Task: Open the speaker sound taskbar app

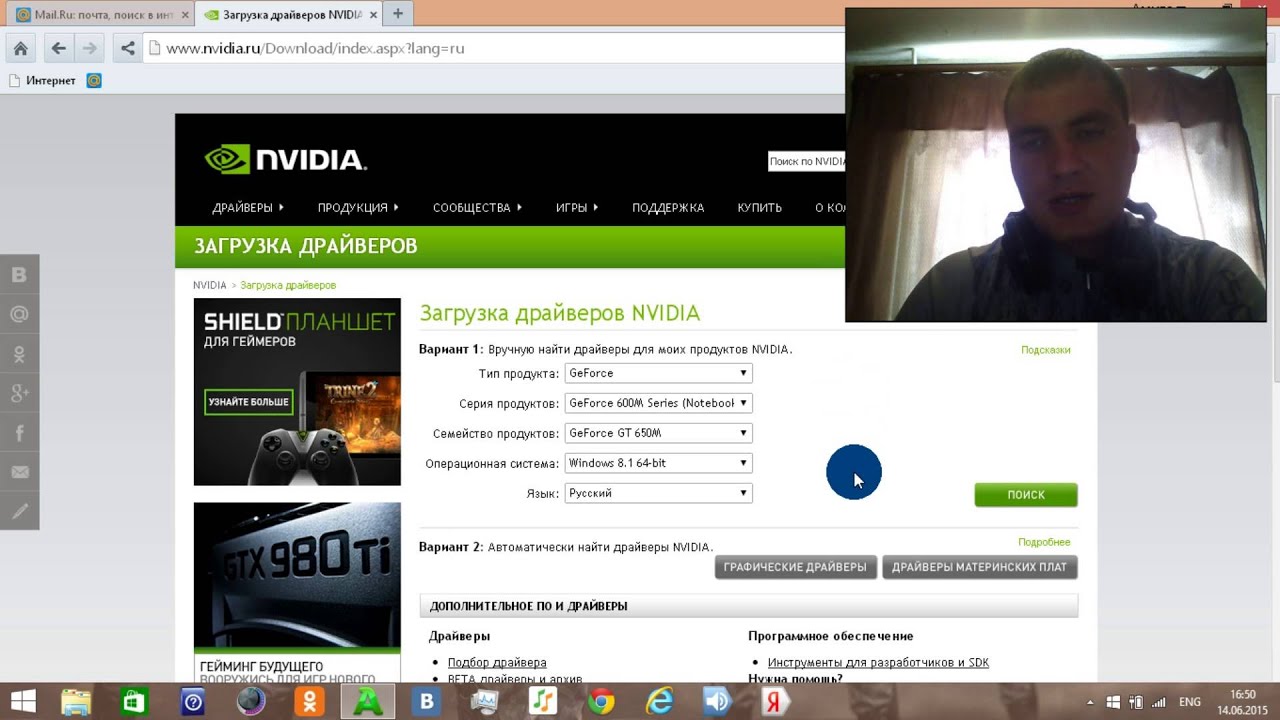Action: tap(717, 702)
